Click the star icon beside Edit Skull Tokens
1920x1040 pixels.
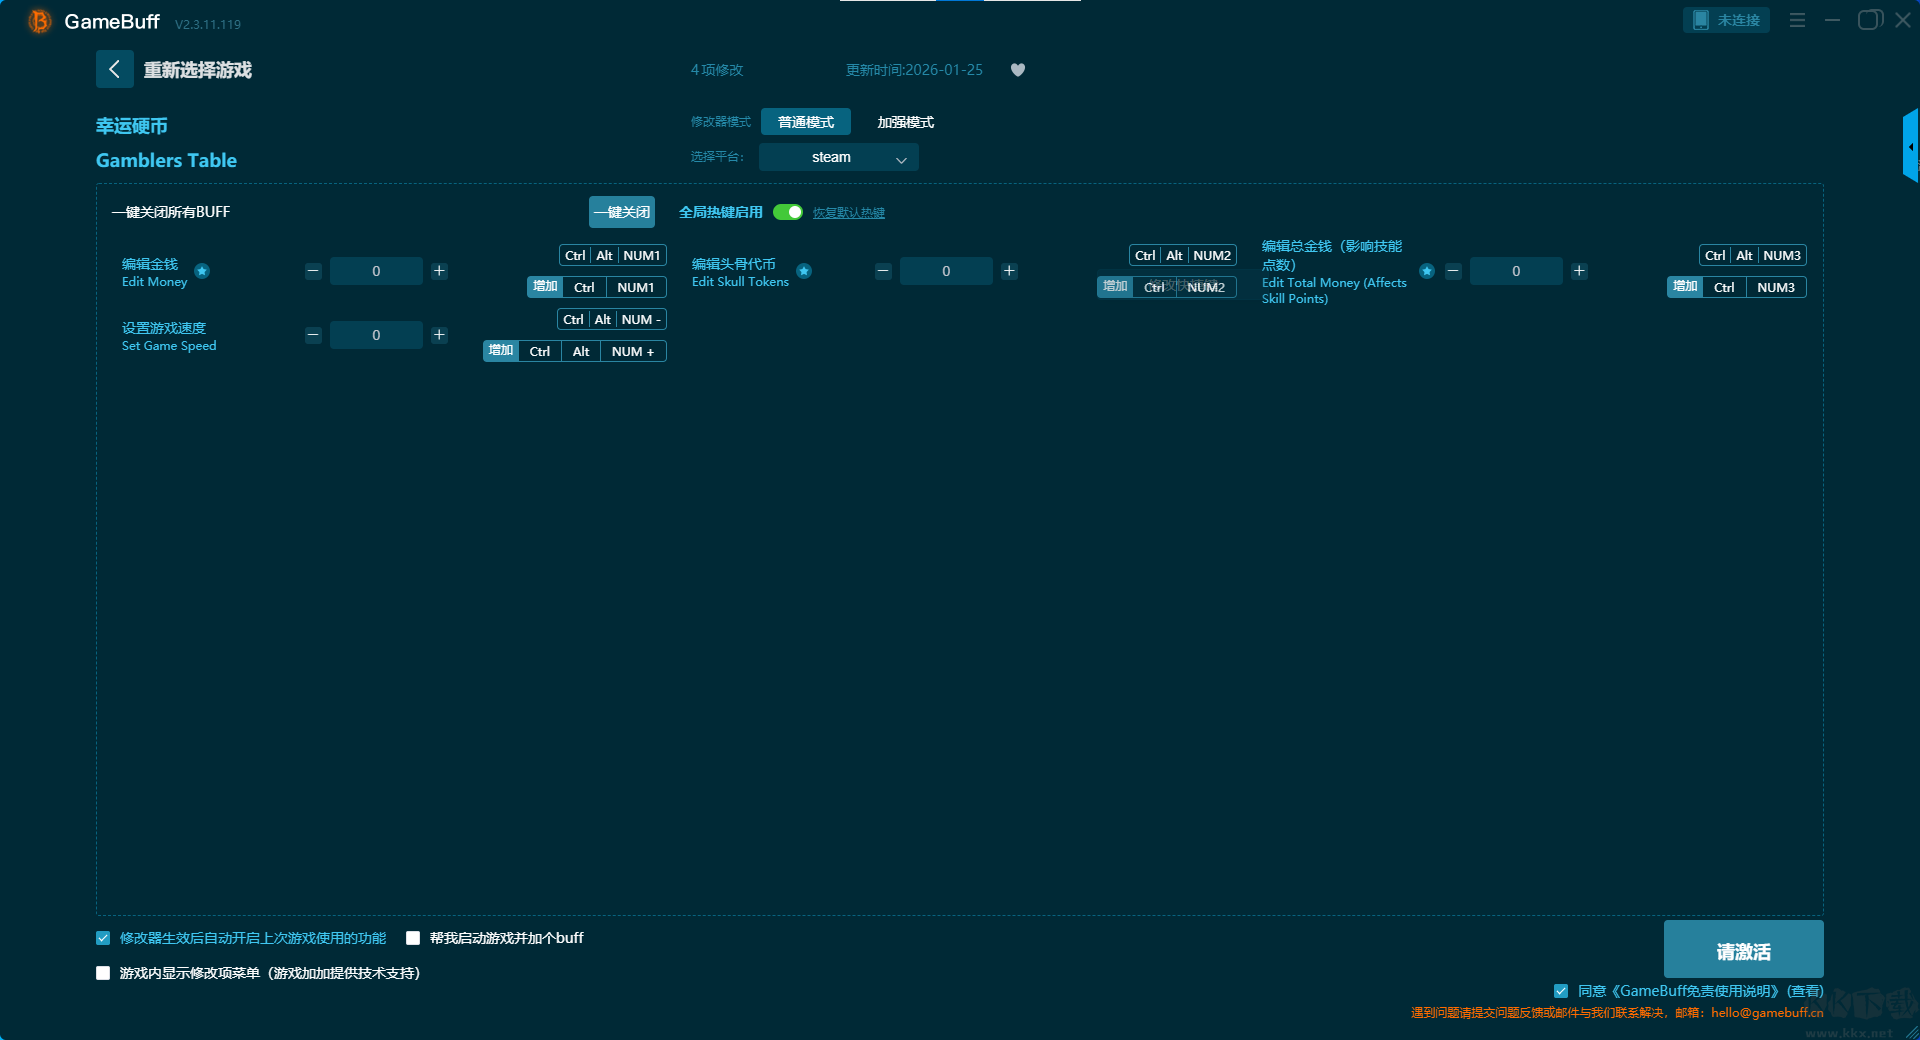[804, 271]
